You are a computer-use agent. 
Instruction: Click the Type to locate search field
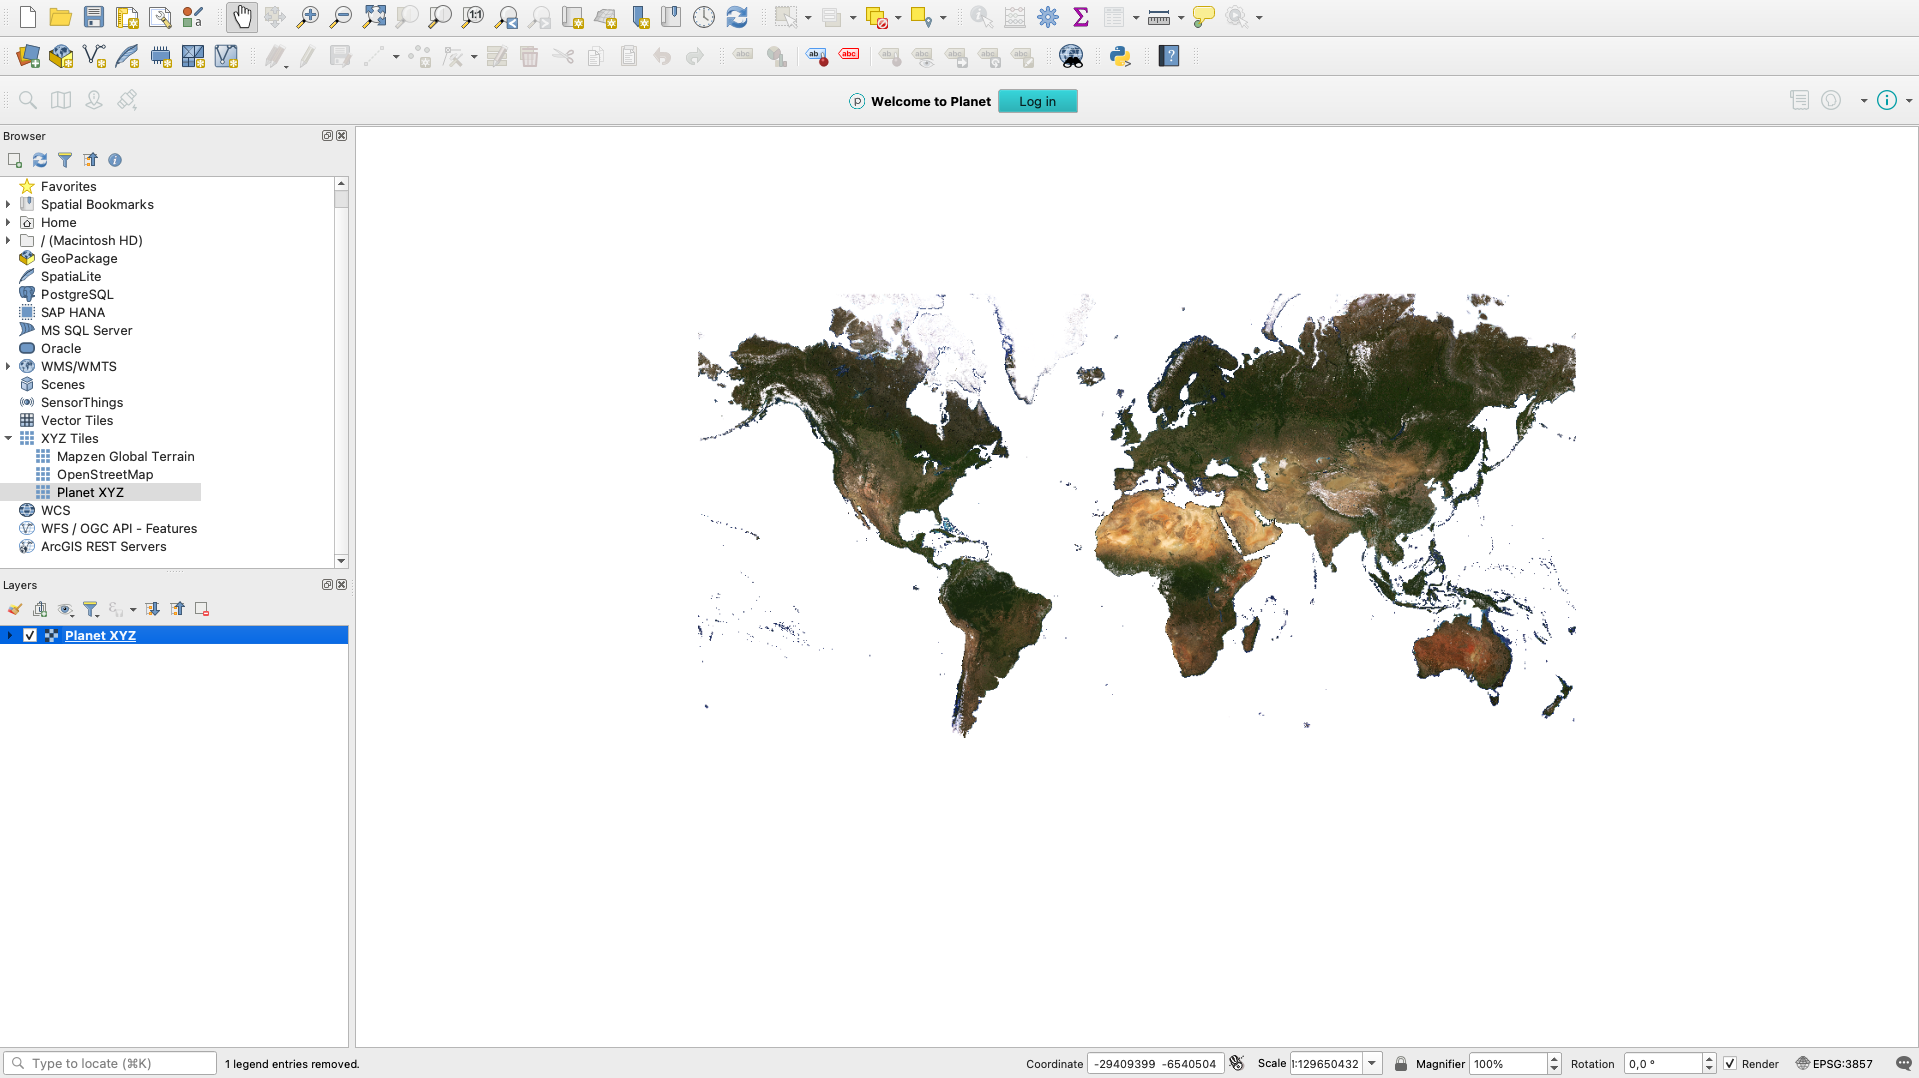pos(110,1063)
